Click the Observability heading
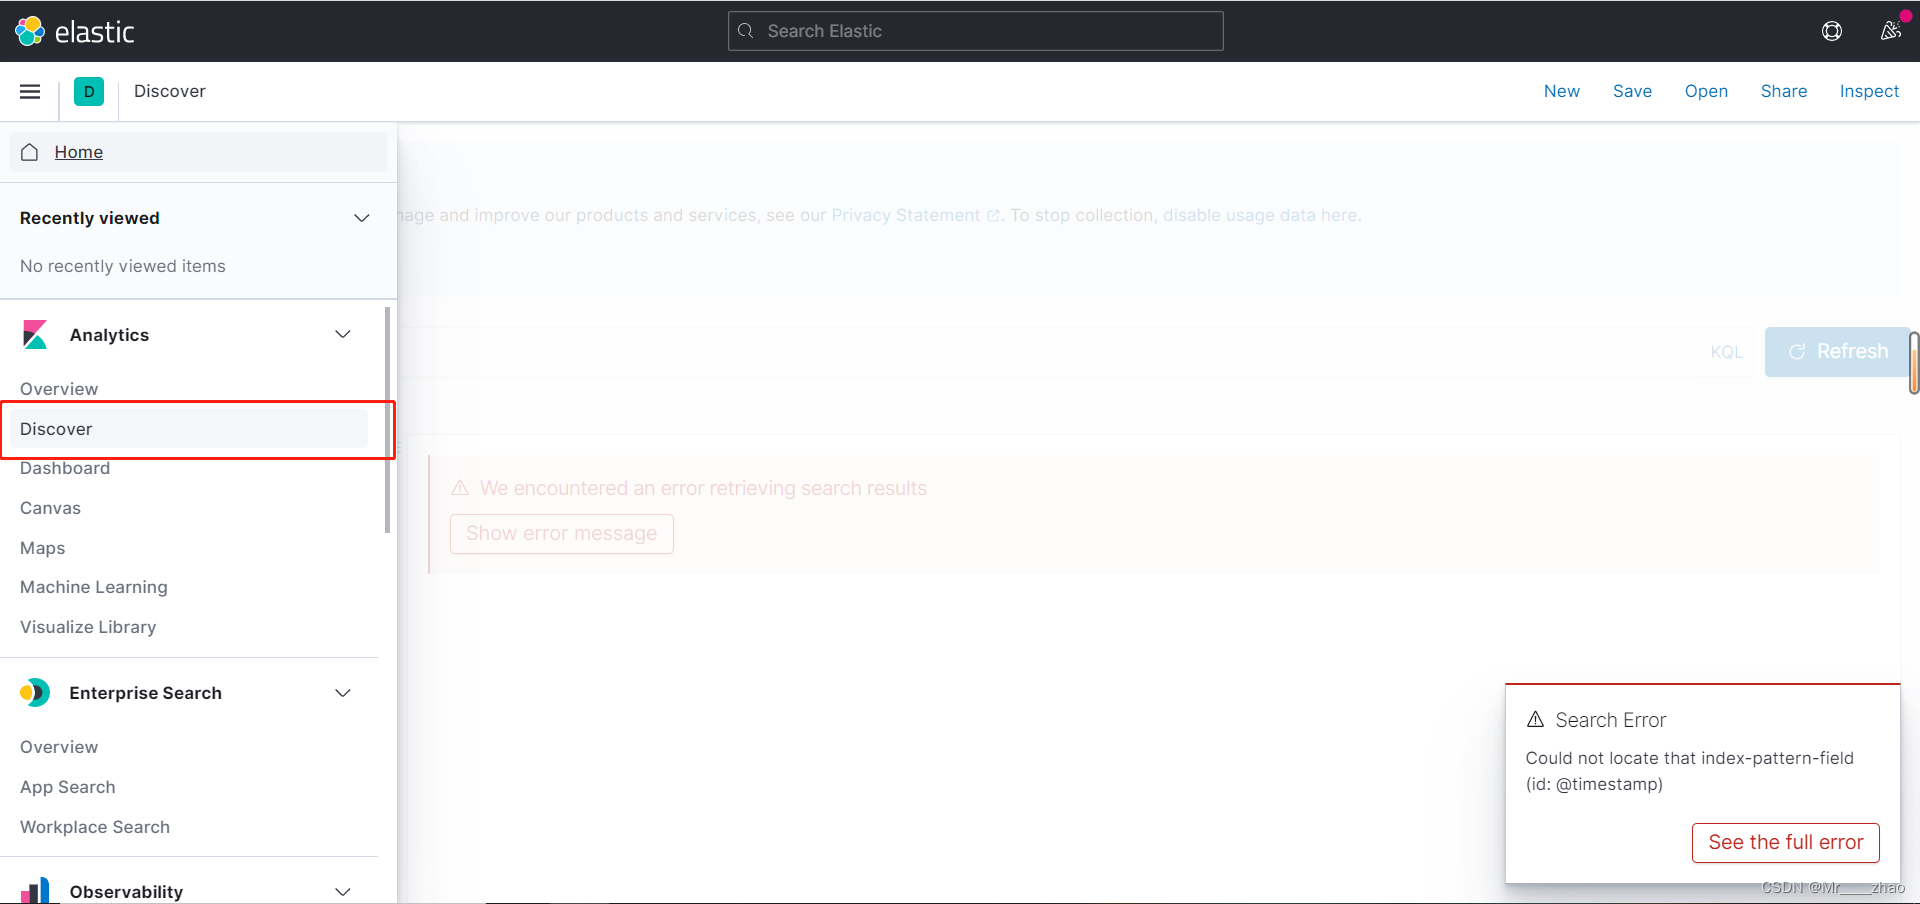Viewport: 1920px width, 904px height. click(x=126, y=891)
